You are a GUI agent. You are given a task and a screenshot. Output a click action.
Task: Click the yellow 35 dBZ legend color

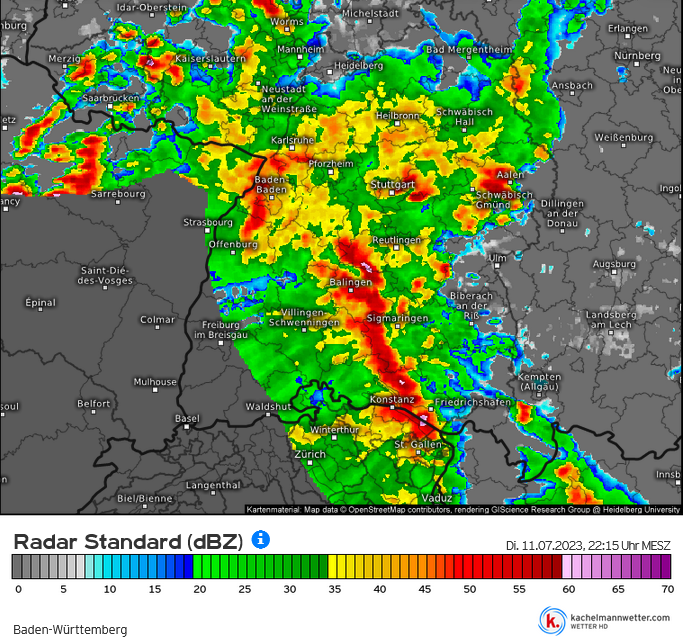pos(334,567)
